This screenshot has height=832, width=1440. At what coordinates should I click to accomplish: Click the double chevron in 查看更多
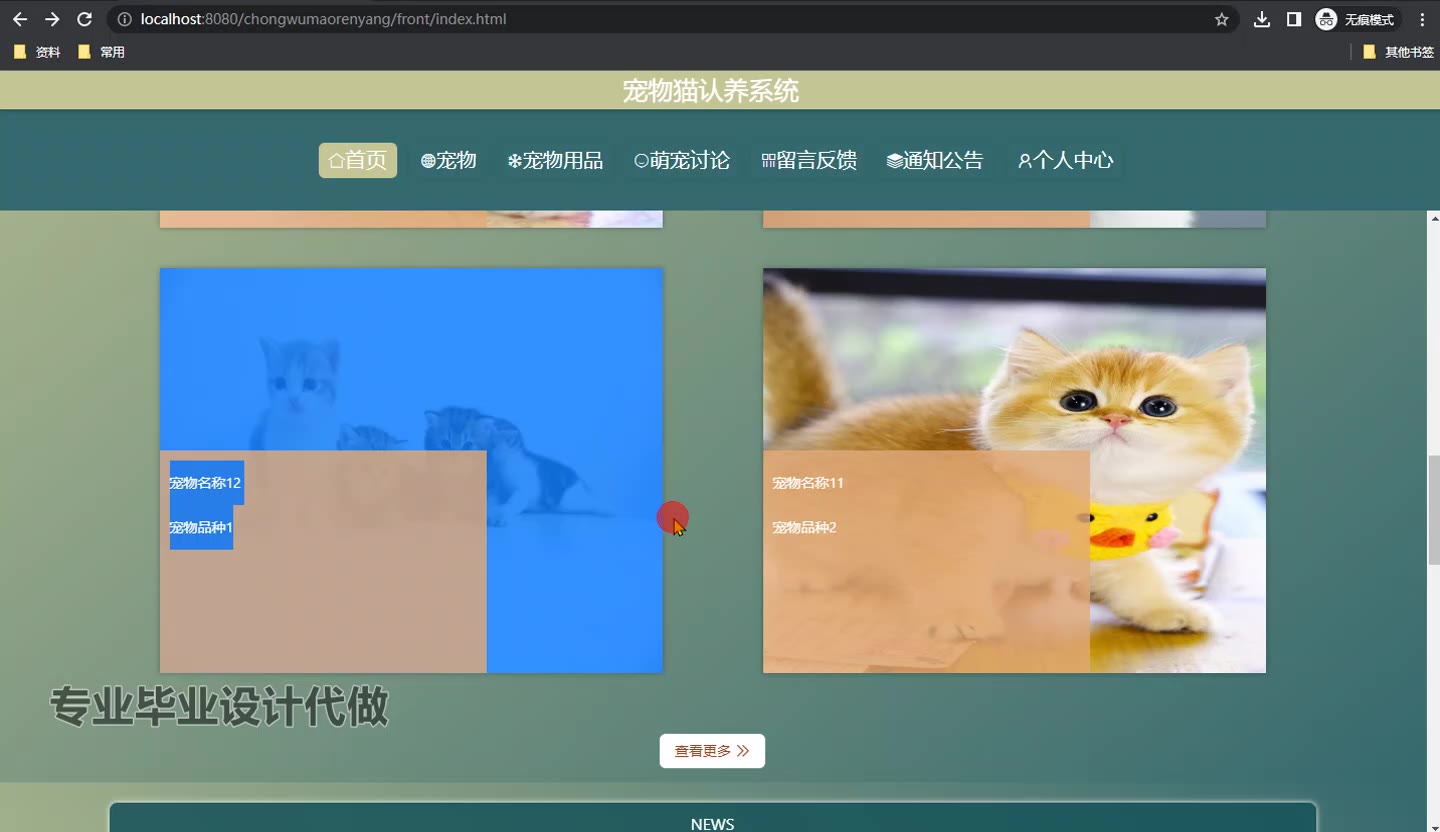click(x=743, y=751)
